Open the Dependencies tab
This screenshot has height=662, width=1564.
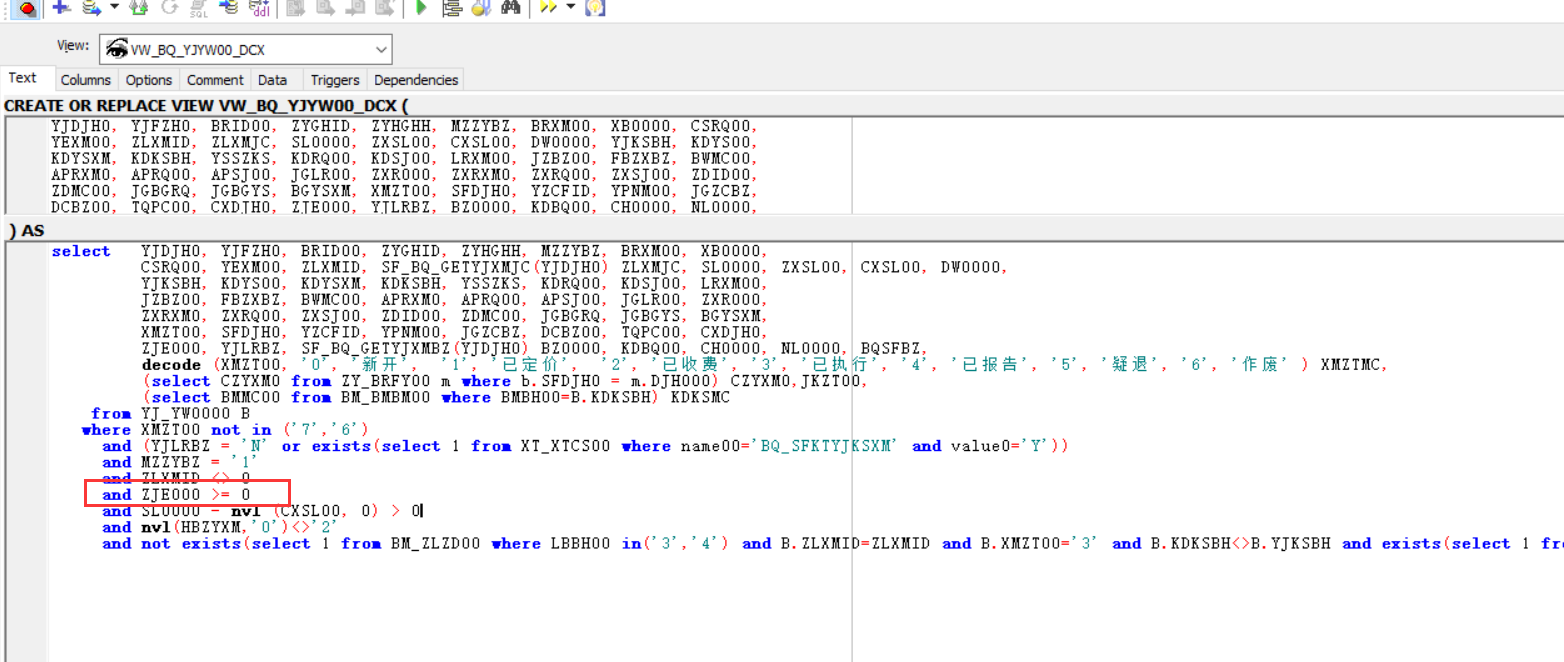pyautogui.click(x=415, y=80)
